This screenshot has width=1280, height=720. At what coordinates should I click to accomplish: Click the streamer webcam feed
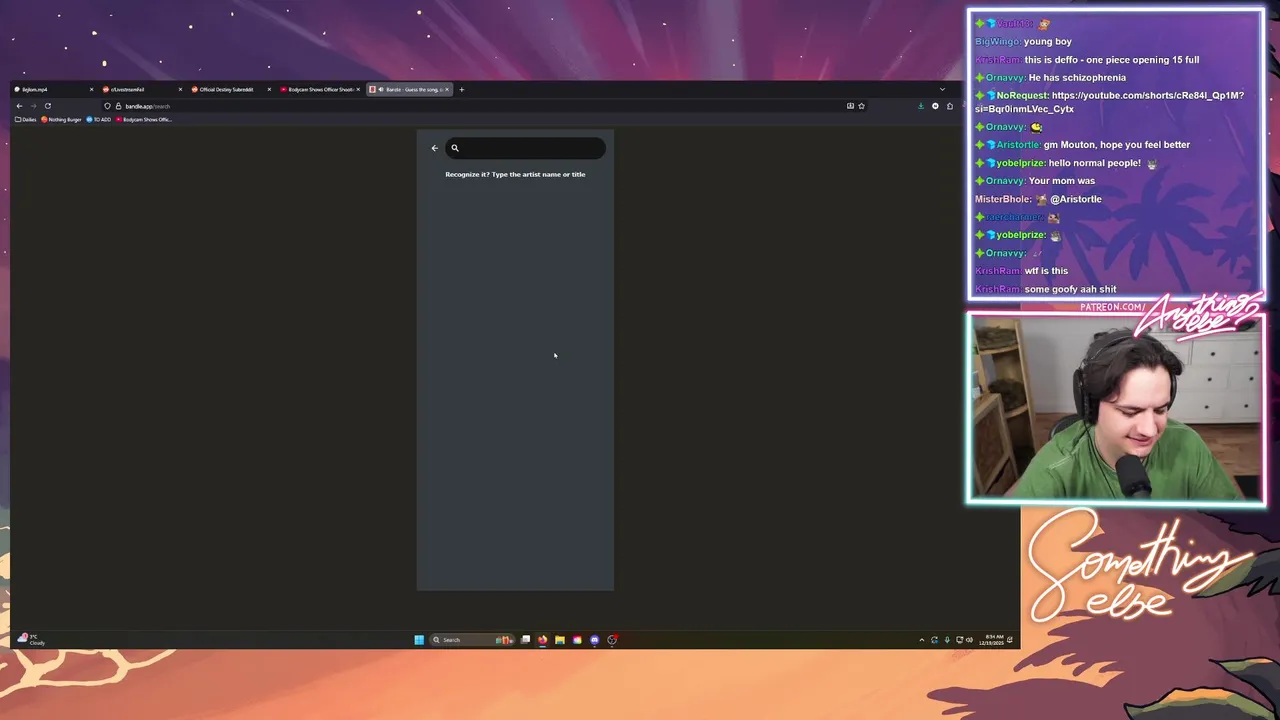(1115, 408)
